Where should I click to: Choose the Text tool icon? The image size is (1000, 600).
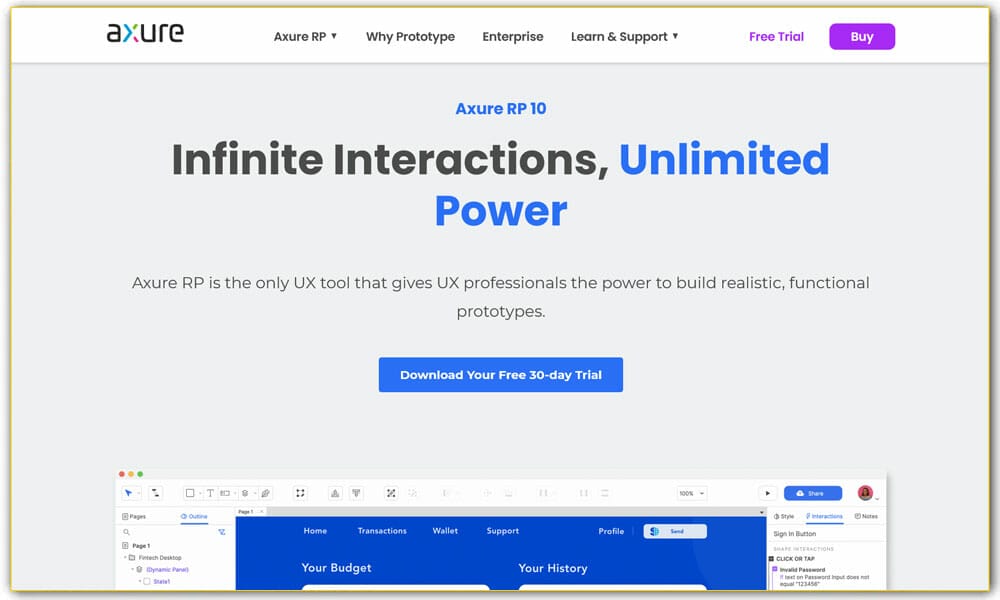click(210, 493)
